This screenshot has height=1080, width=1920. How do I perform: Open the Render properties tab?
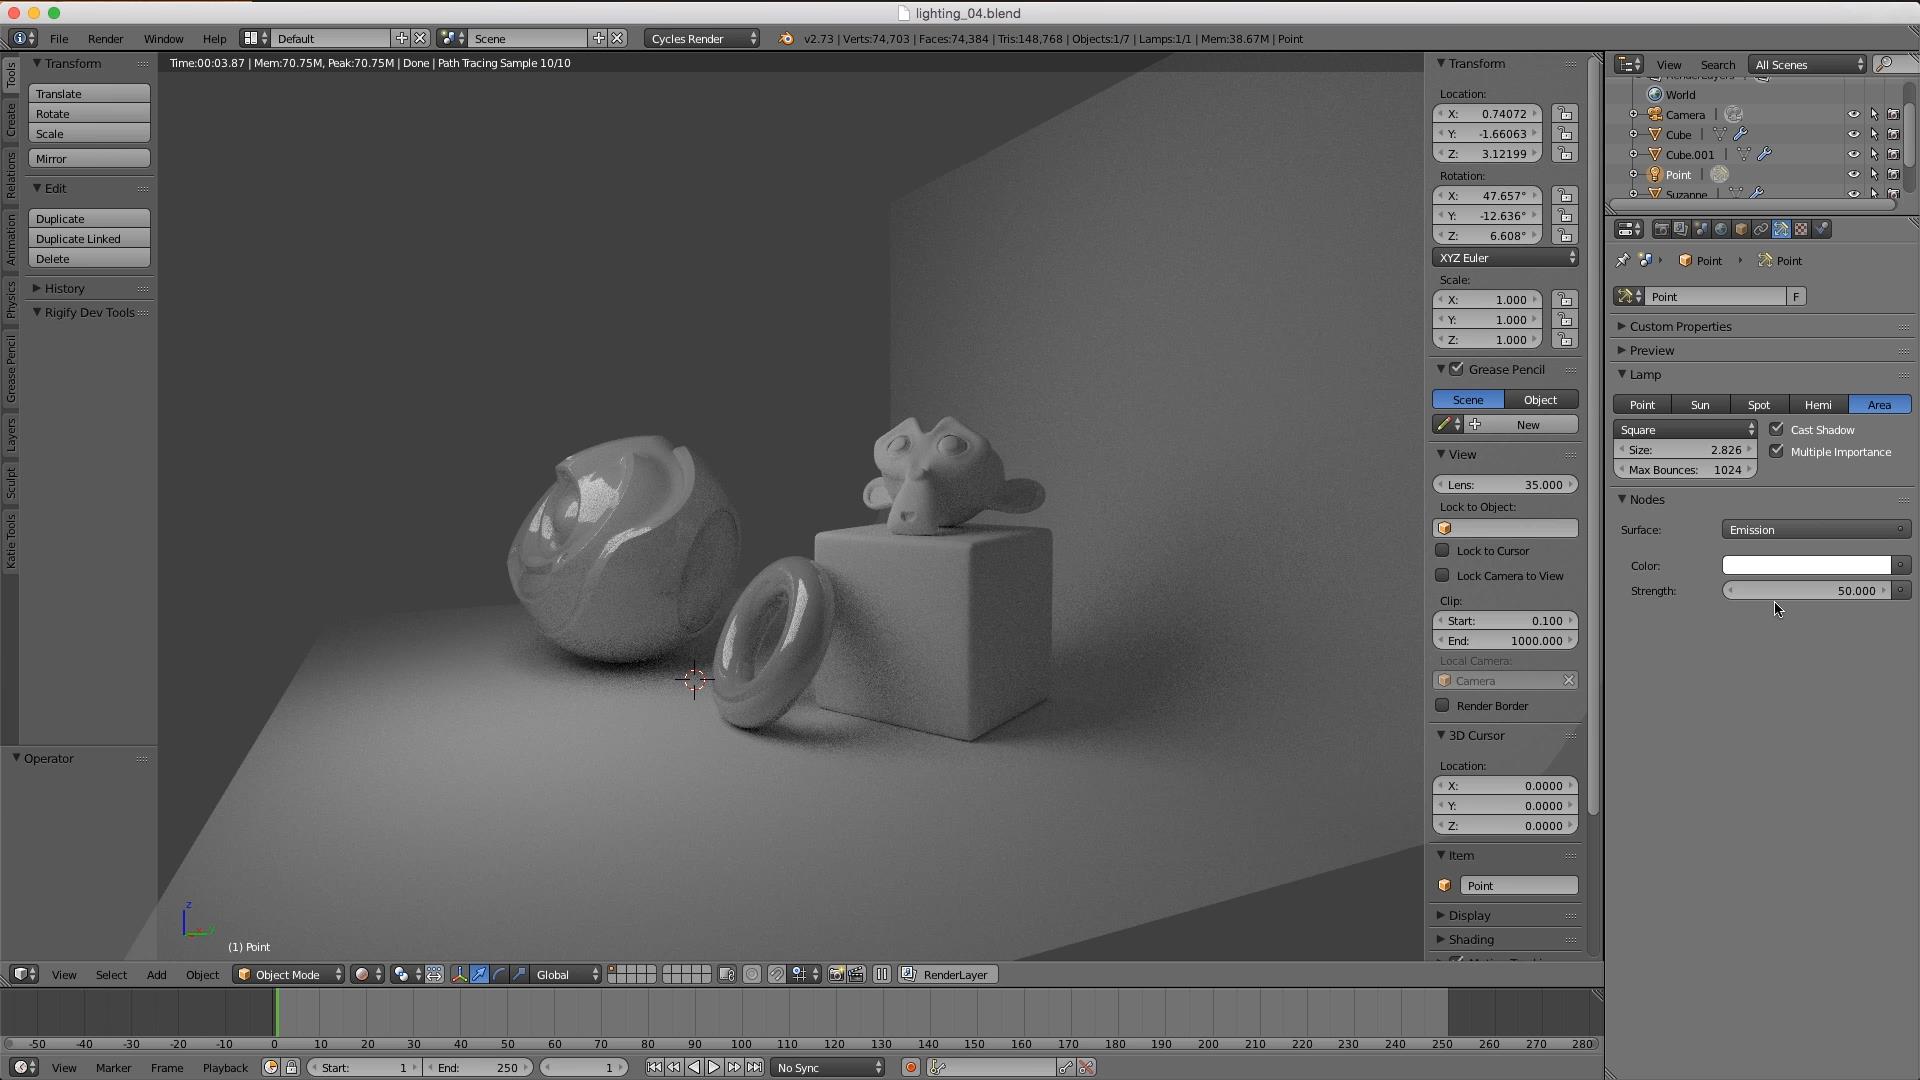pos(1661,229)
